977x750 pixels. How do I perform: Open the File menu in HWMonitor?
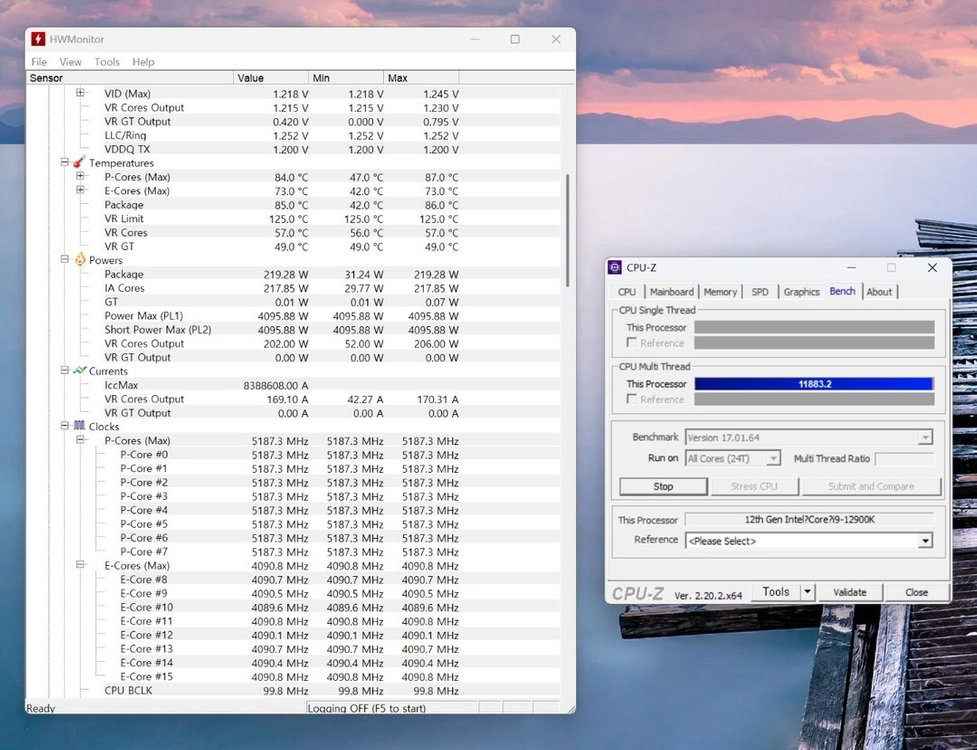coord(39,62)
